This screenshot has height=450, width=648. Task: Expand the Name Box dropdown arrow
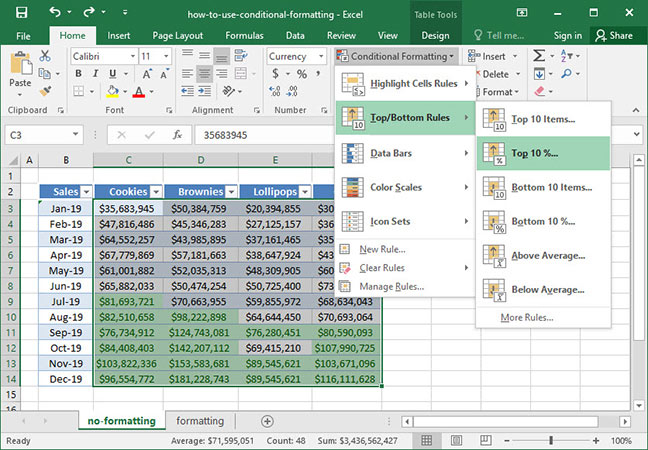click(75, 134)
